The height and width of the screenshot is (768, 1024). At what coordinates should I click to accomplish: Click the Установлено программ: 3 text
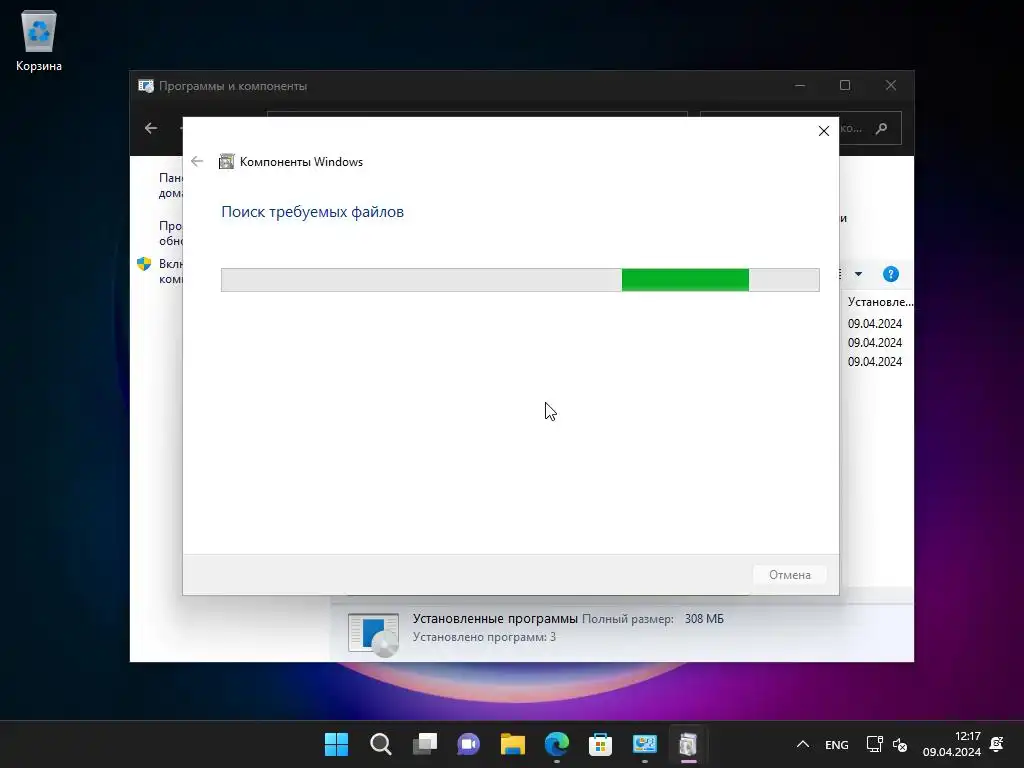pos(484,637)
